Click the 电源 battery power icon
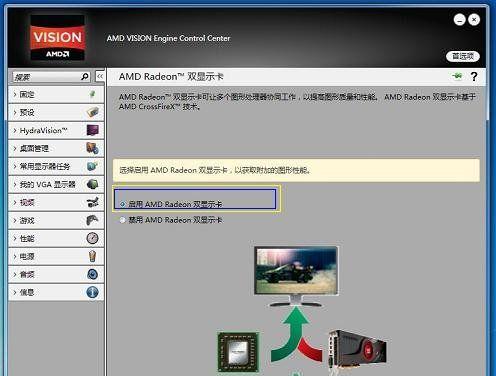Image resolution: width=496 pixels, height=376 pixels. (92, 256)
